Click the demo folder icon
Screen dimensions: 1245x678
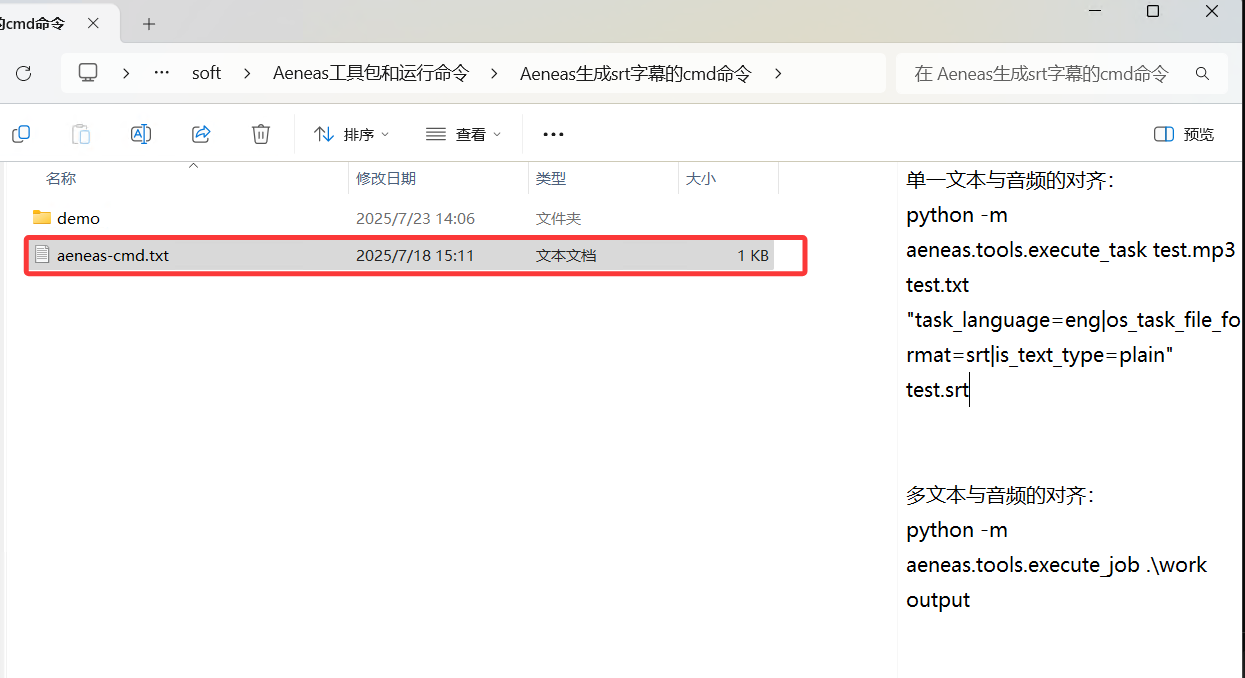pos(42,218)
